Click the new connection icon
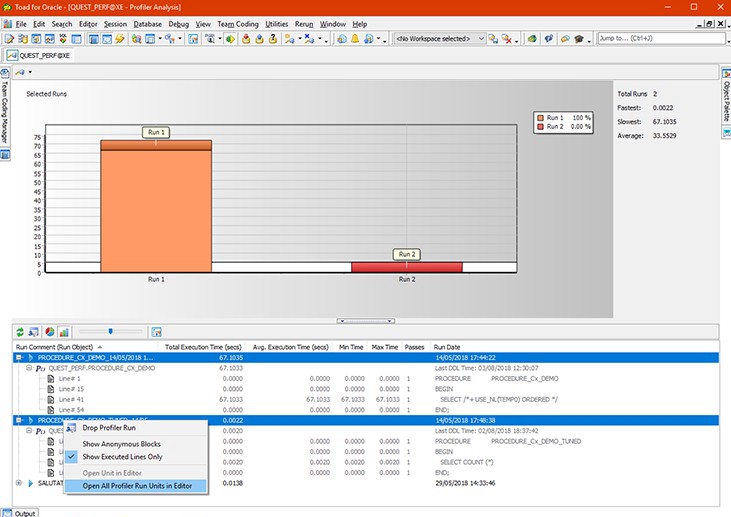The width and height of the screenshot is (731, 517). [290, 39]
